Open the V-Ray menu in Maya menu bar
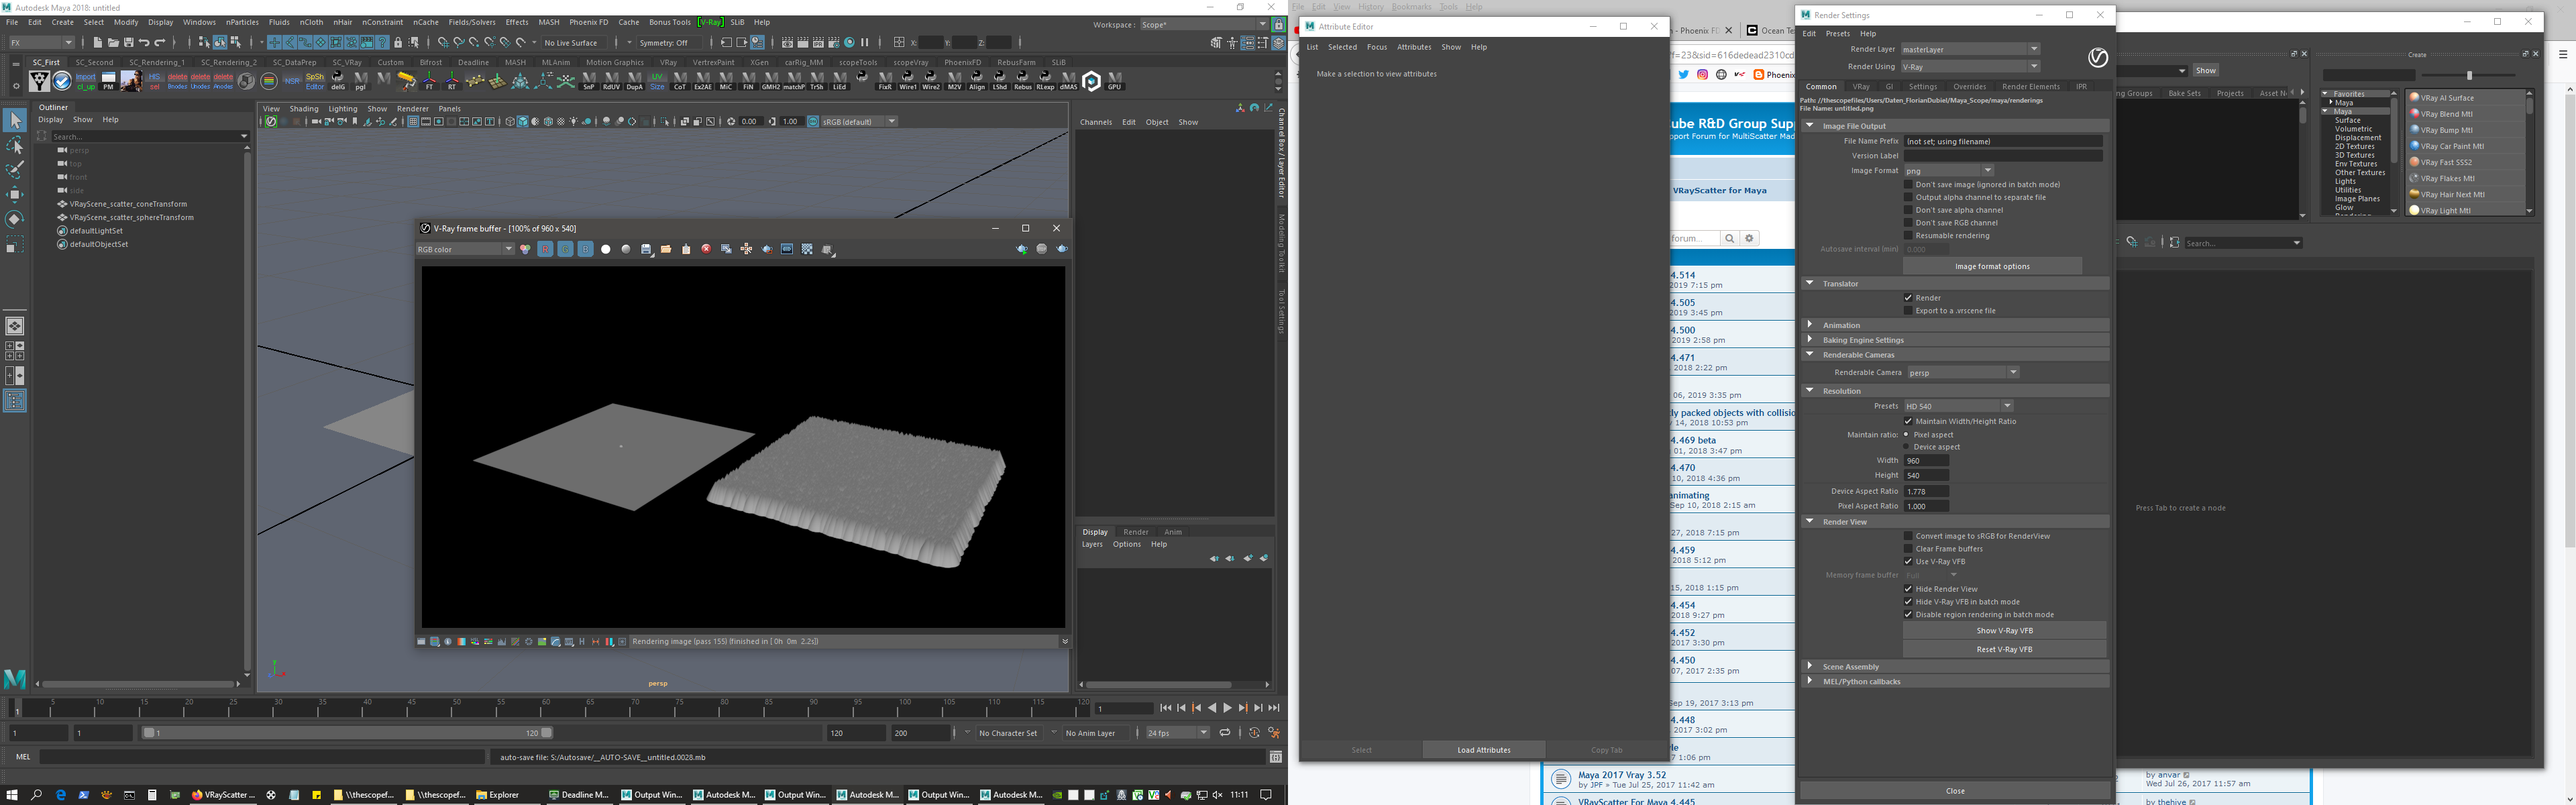 (711, 22)
